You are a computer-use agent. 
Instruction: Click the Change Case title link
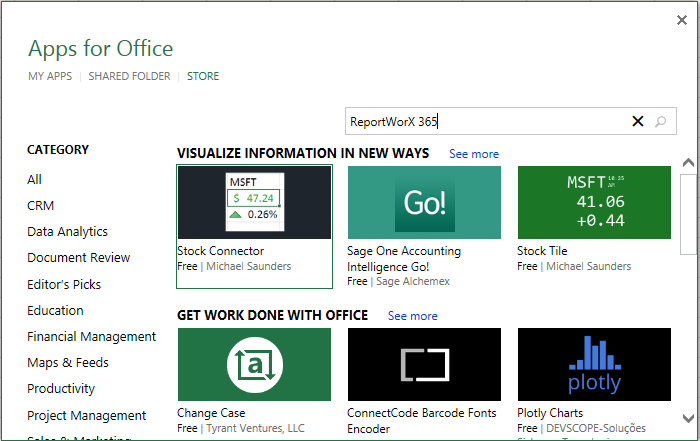point(211,413)
